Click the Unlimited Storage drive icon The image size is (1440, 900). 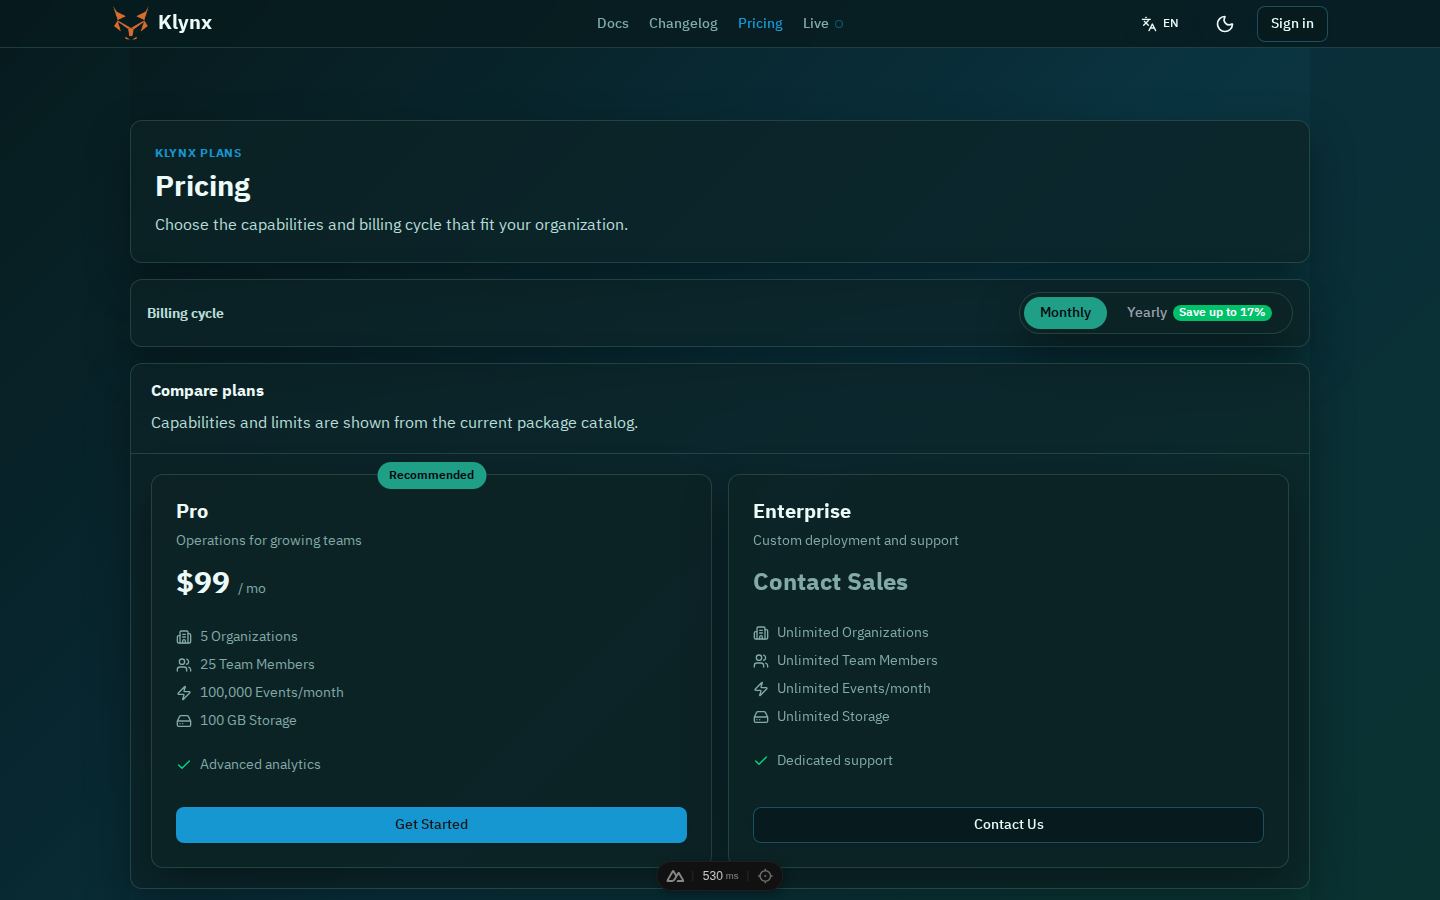coord(761,717)
